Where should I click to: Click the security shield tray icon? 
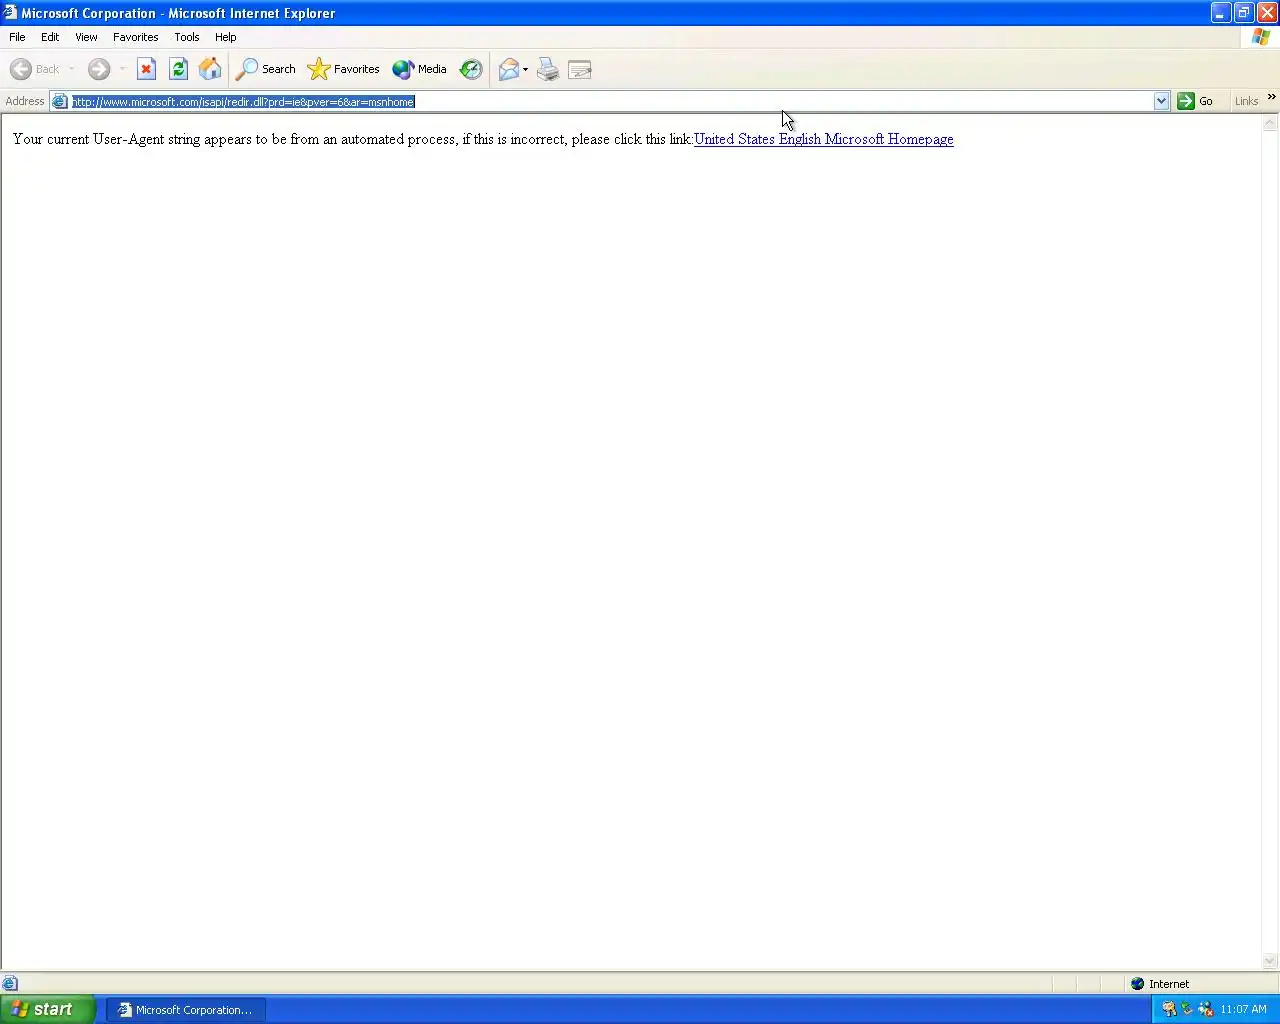pyautogui.click(x=1169, y=1009)
